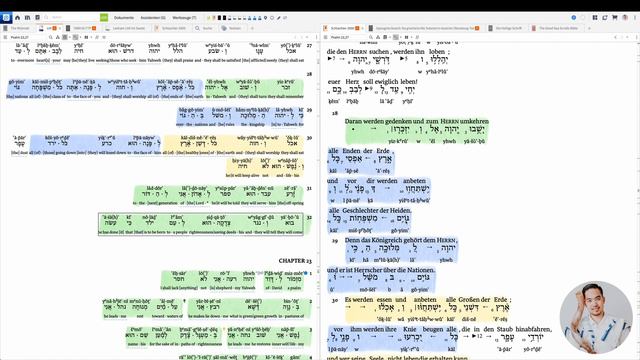Add a new tab in left pane

coord(252,28)
